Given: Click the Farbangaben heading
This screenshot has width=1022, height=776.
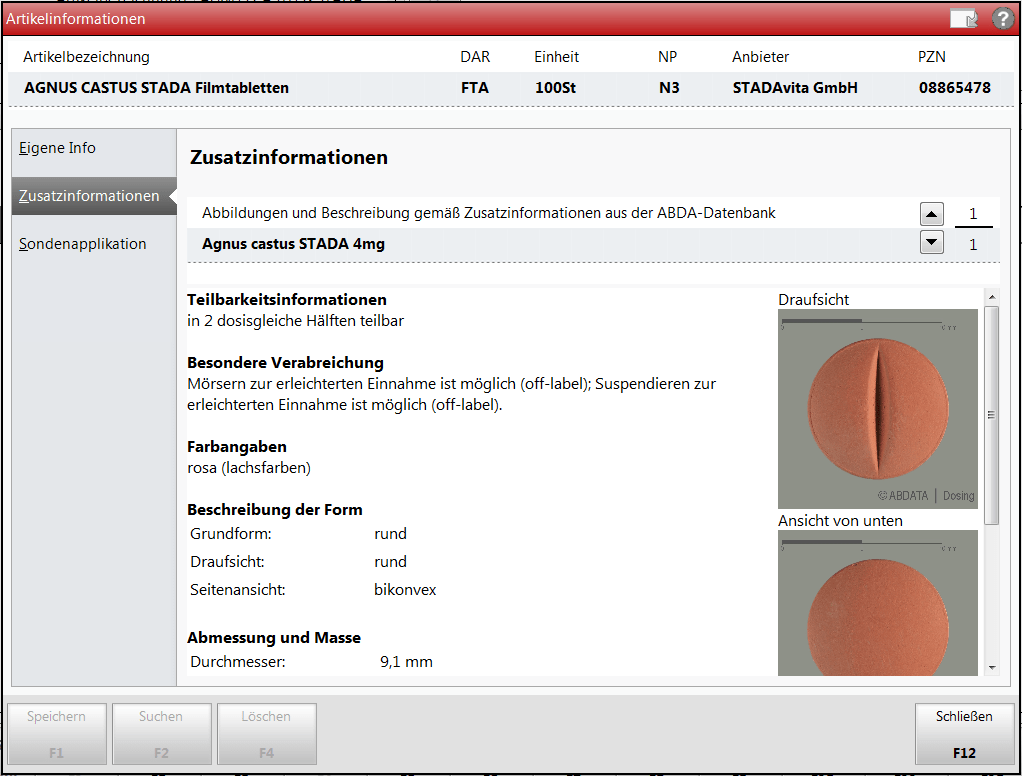Looking at the screenshot, I should click(x=237, y=446).
